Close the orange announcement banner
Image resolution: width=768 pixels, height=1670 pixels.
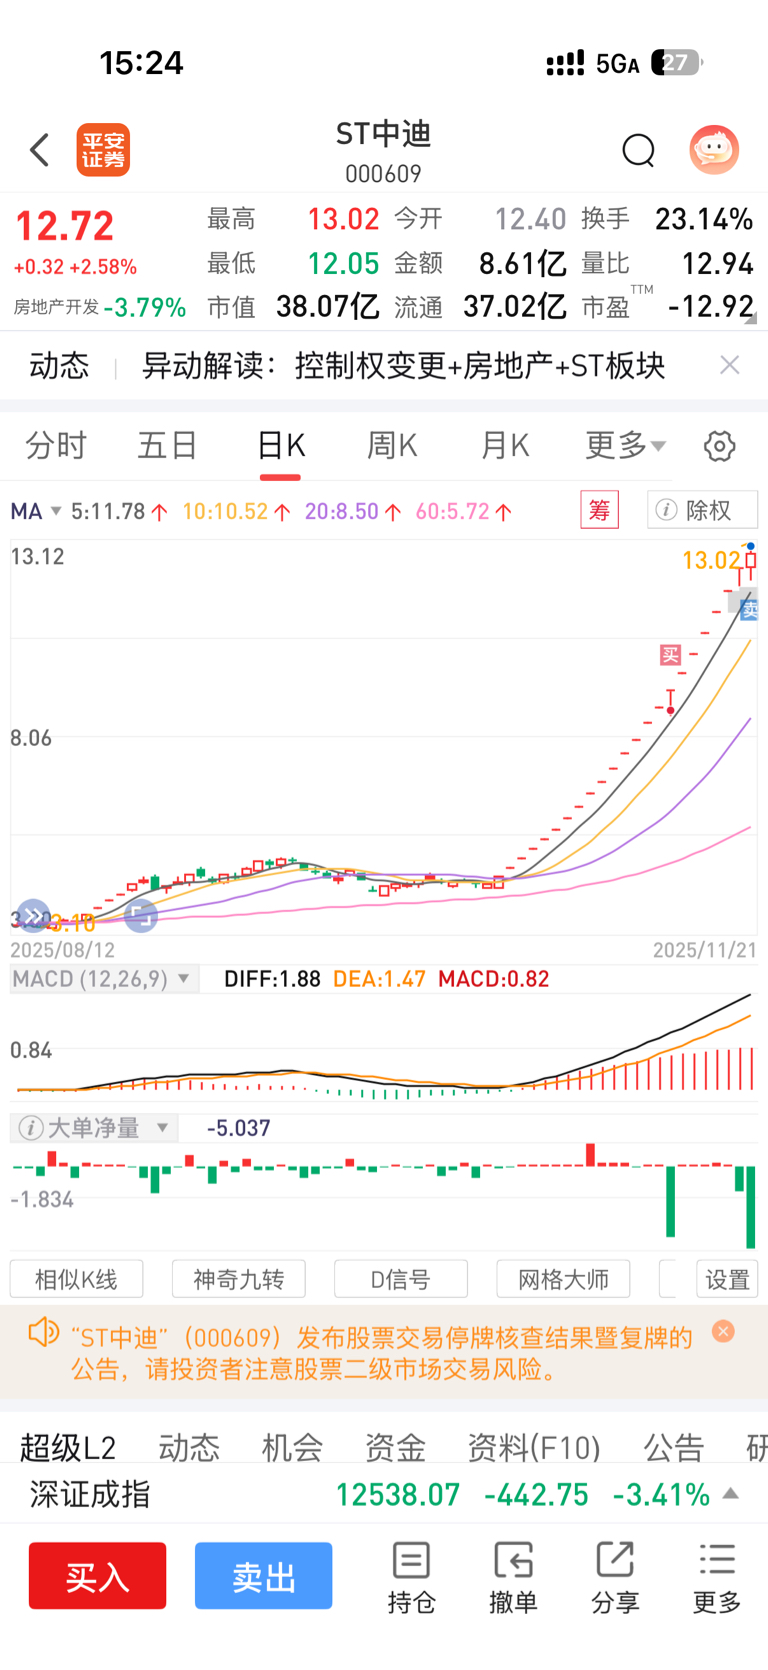[723, 1331]
